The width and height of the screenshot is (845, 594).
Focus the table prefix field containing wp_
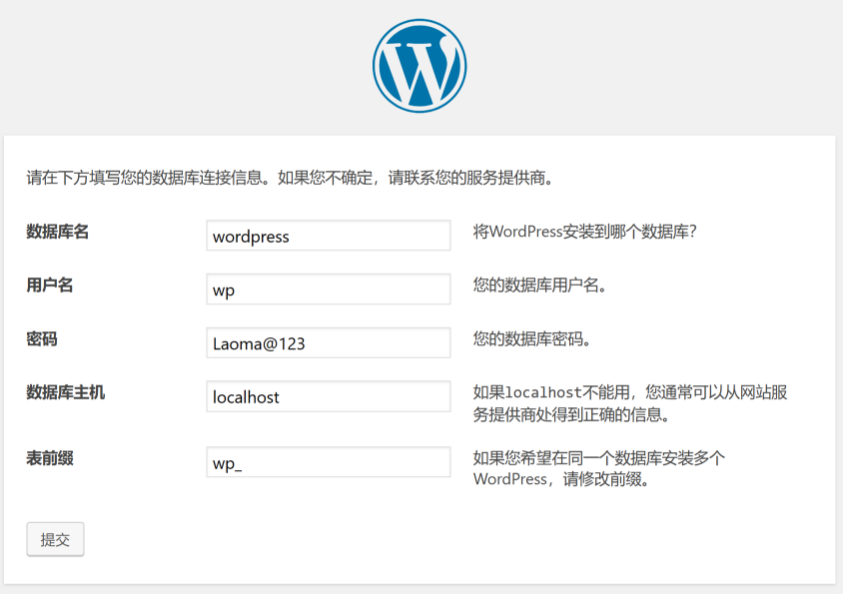pyautogui.click(x=328, y=462)
